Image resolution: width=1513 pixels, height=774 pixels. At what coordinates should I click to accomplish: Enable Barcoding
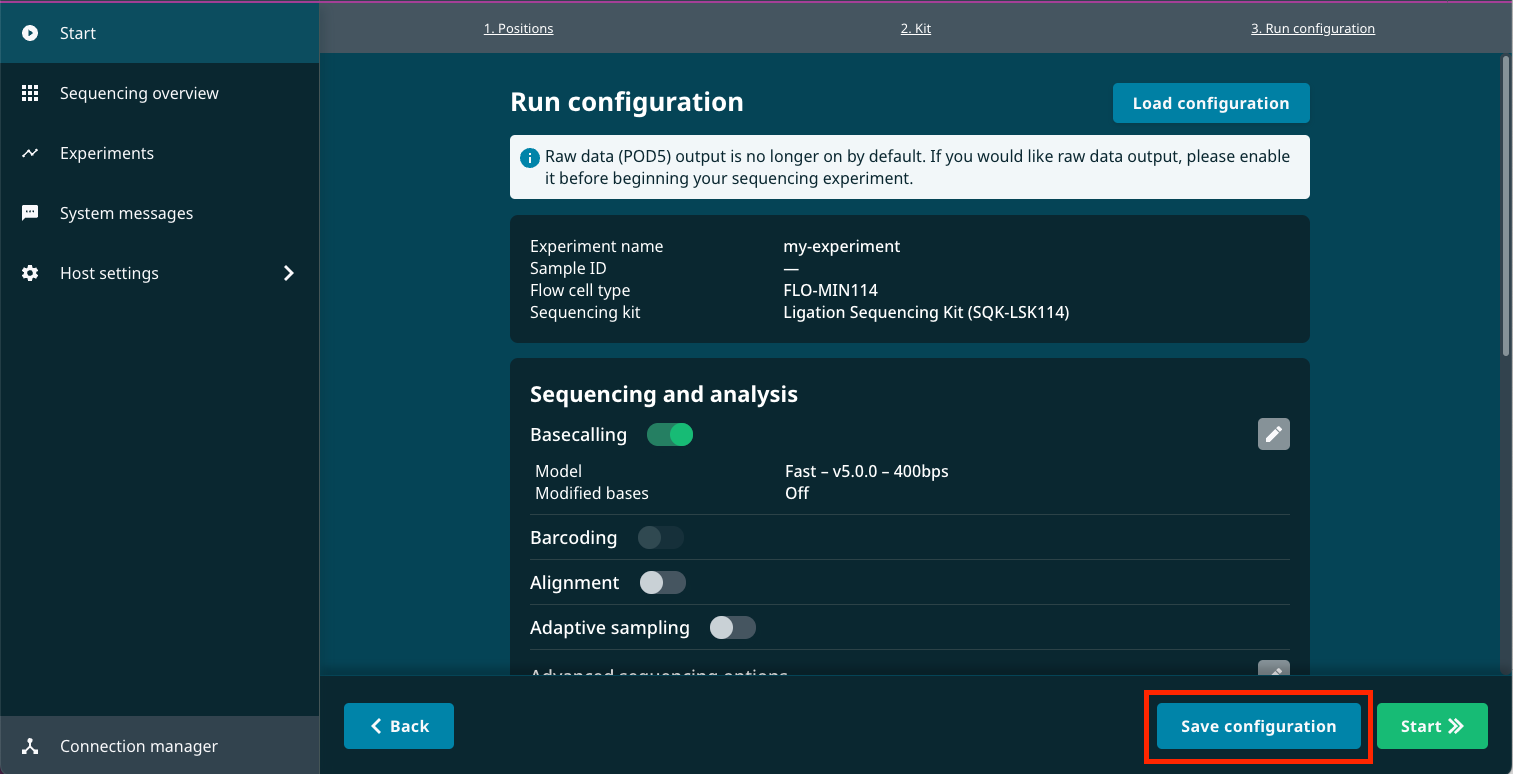coord(660,537)
